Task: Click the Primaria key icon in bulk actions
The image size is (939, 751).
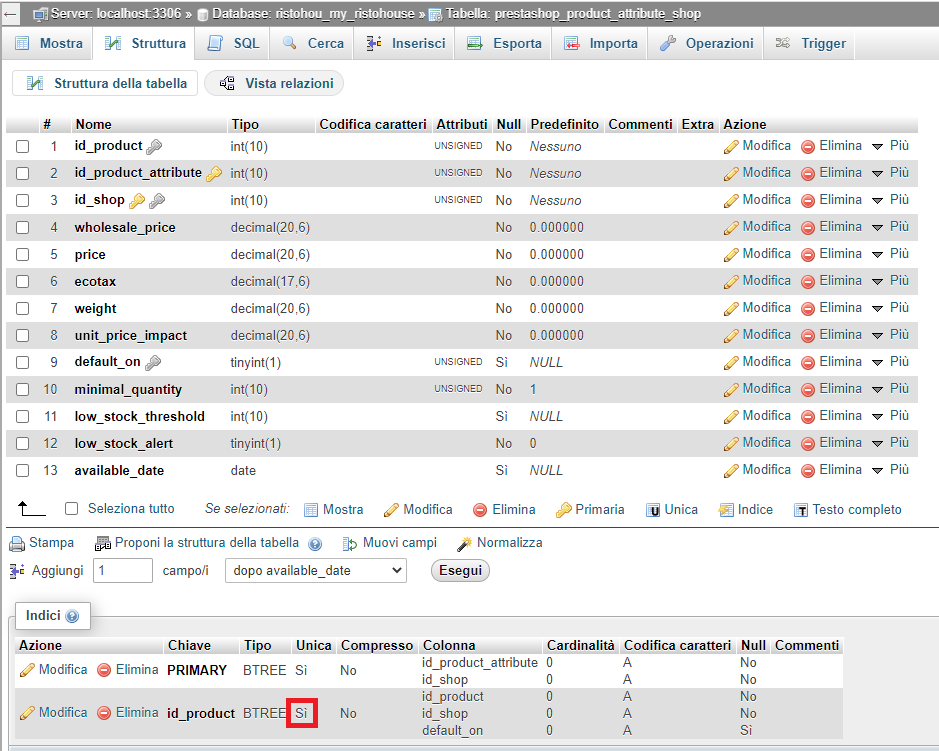Action: 564,510
